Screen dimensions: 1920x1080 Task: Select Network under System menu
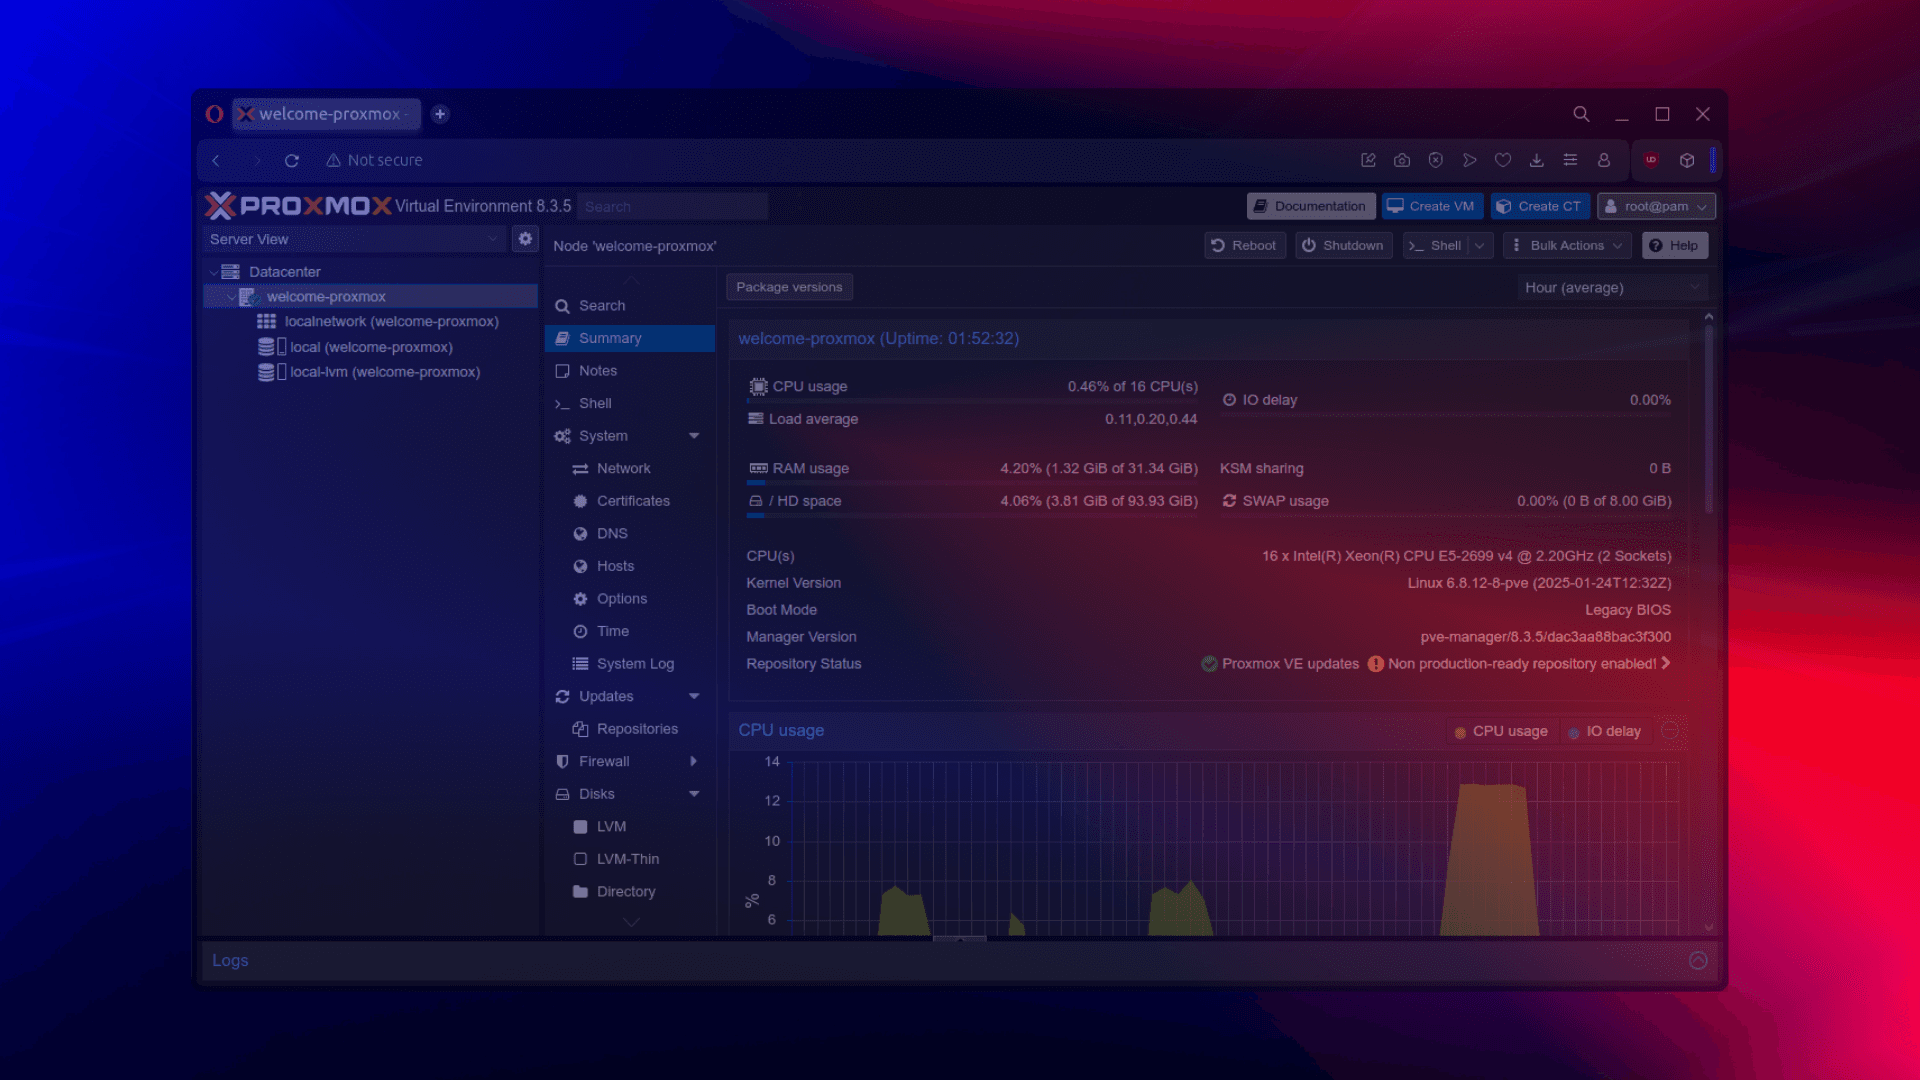point(623,468)
